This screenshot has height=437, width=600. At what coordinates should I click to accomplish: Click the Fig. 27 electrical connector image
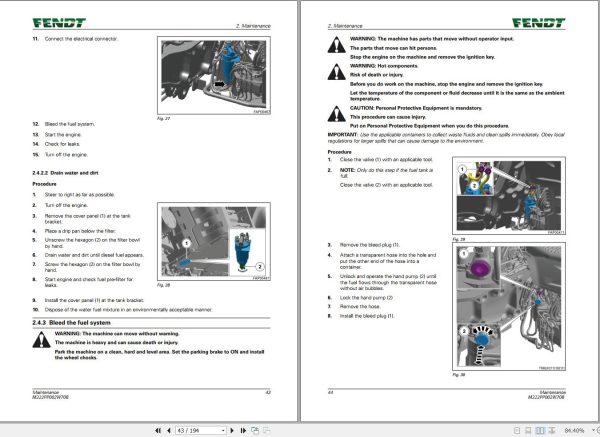214,75
